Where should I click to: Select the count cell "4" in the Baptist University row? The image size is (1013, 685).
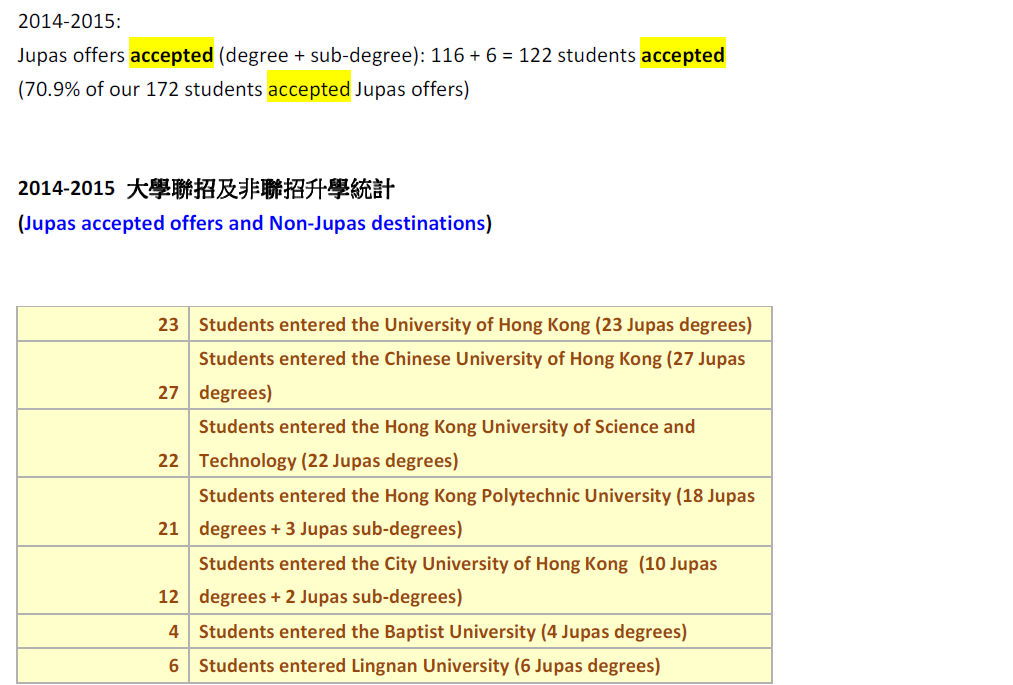click(x=103, y=631)
